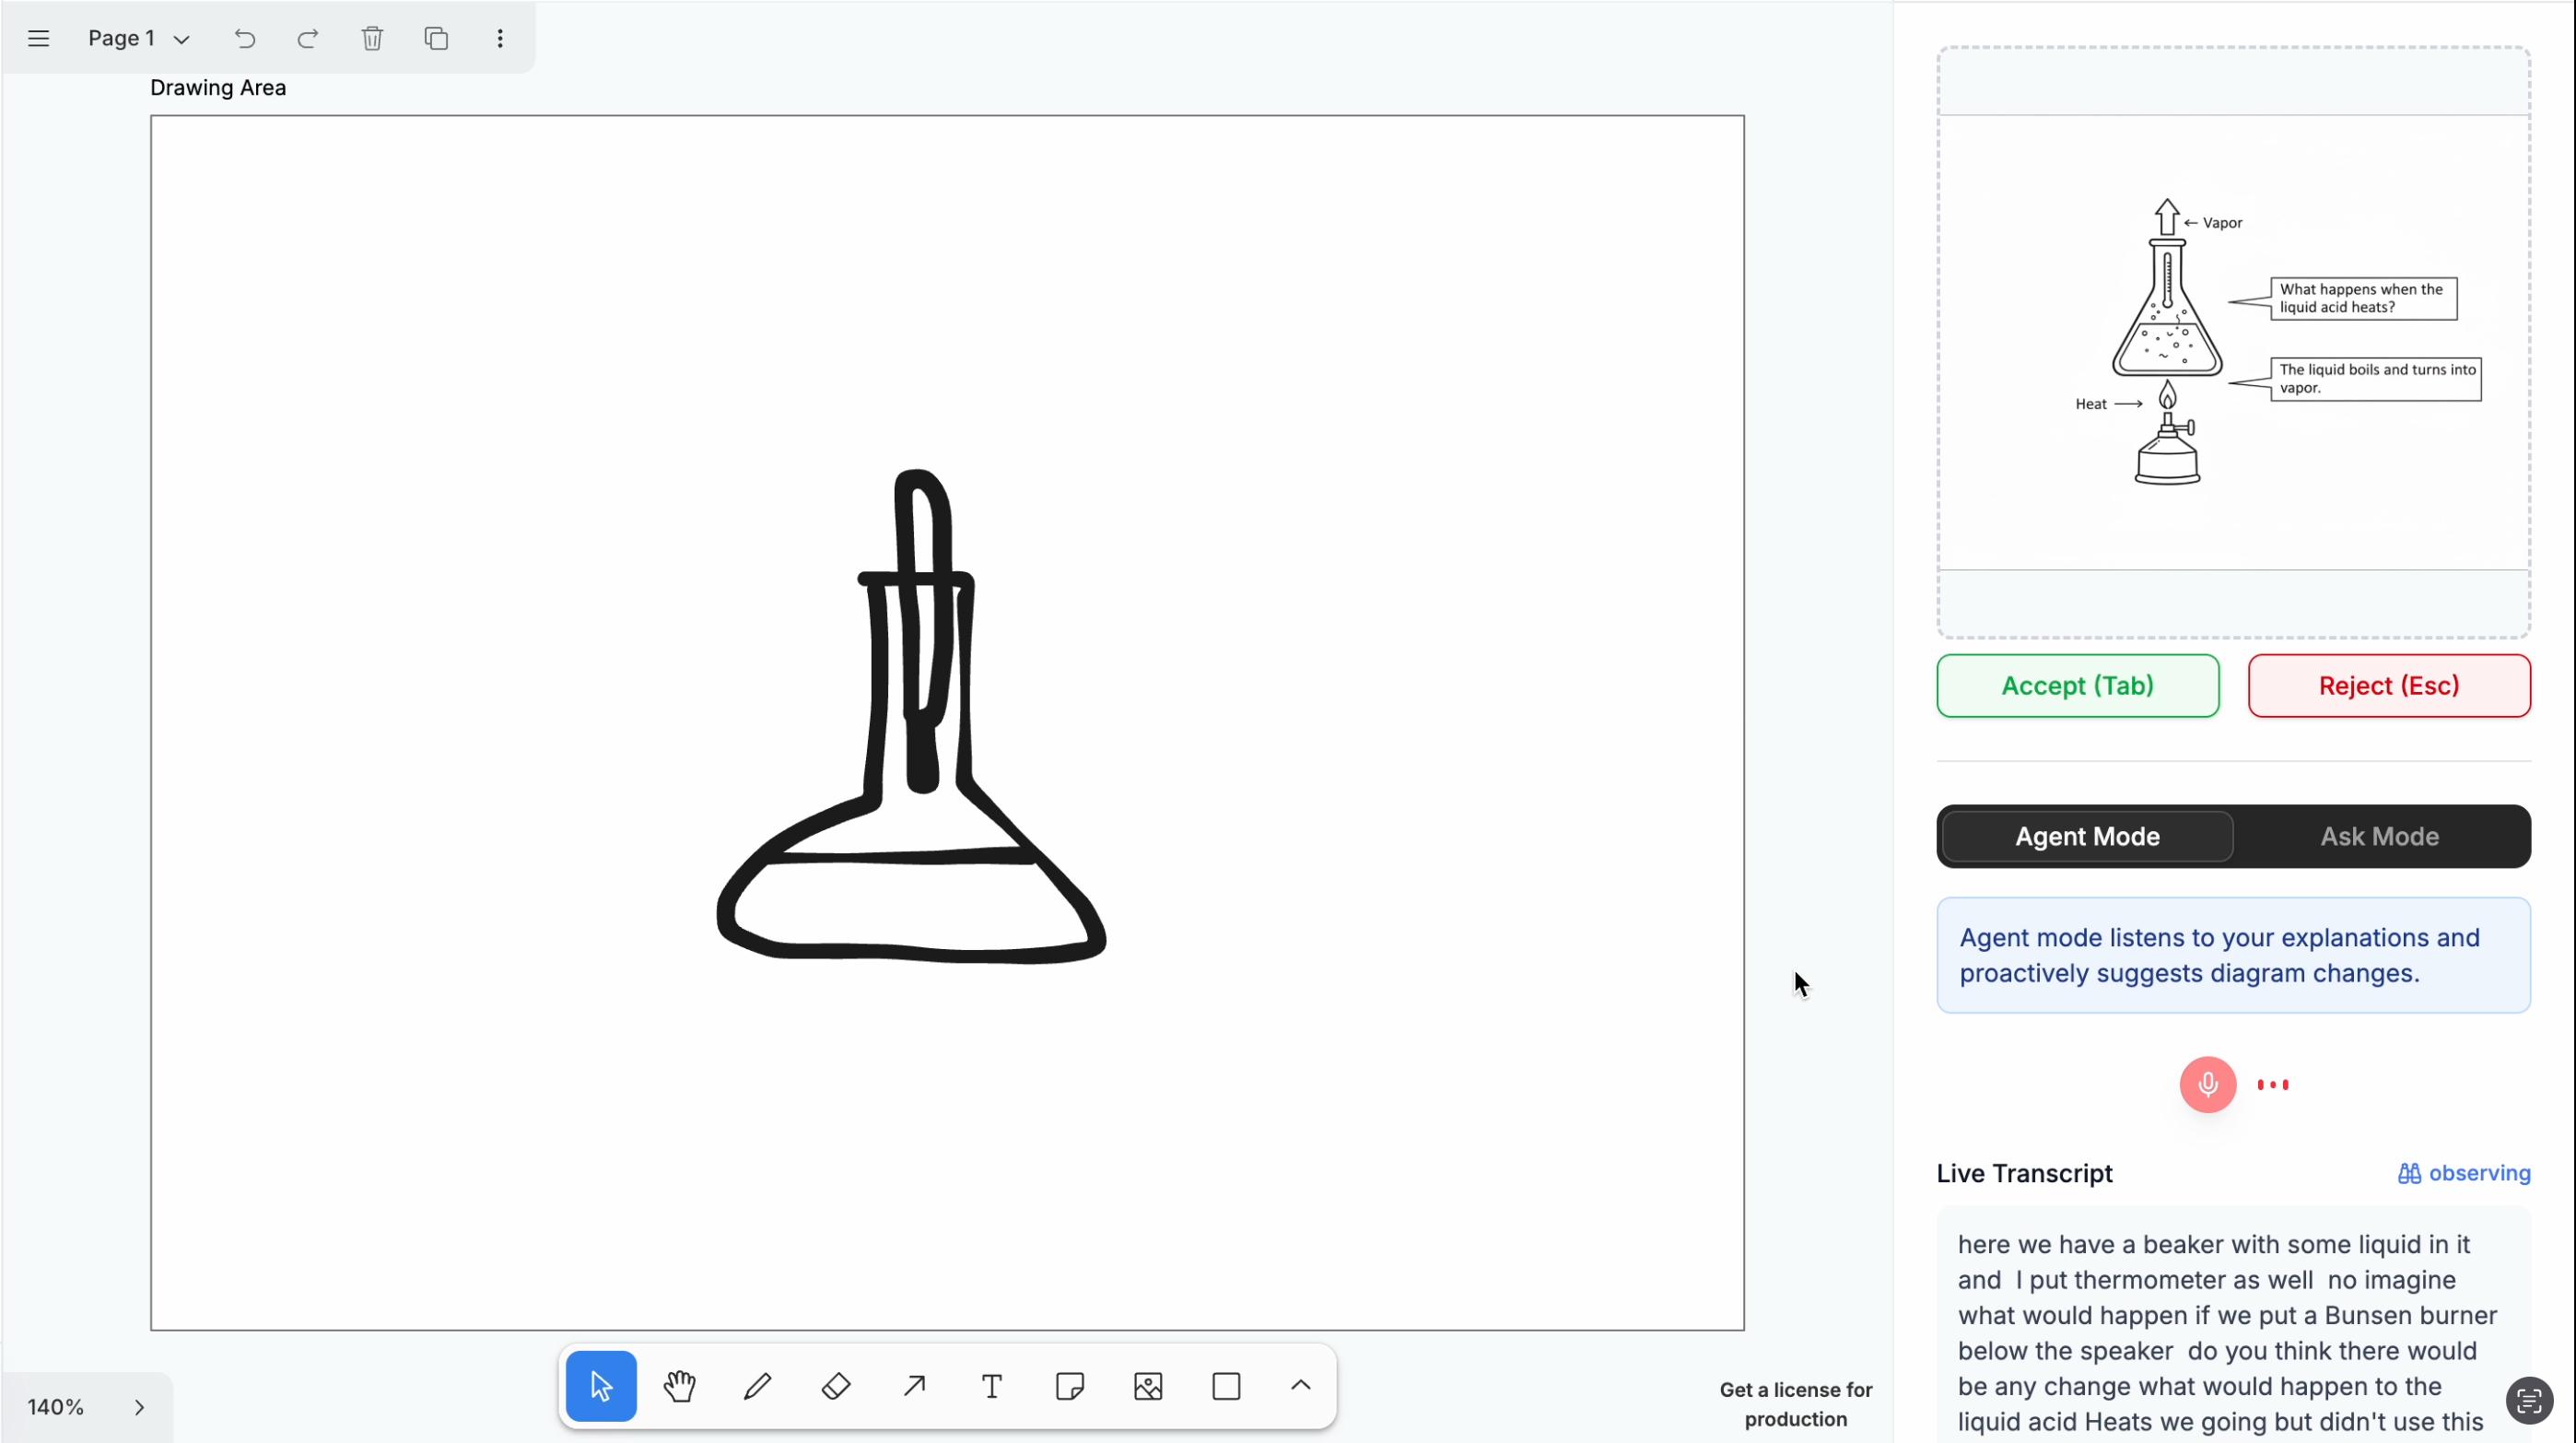Click the Delete trash icon
2576x1443 pixels.
click(372, 39)
